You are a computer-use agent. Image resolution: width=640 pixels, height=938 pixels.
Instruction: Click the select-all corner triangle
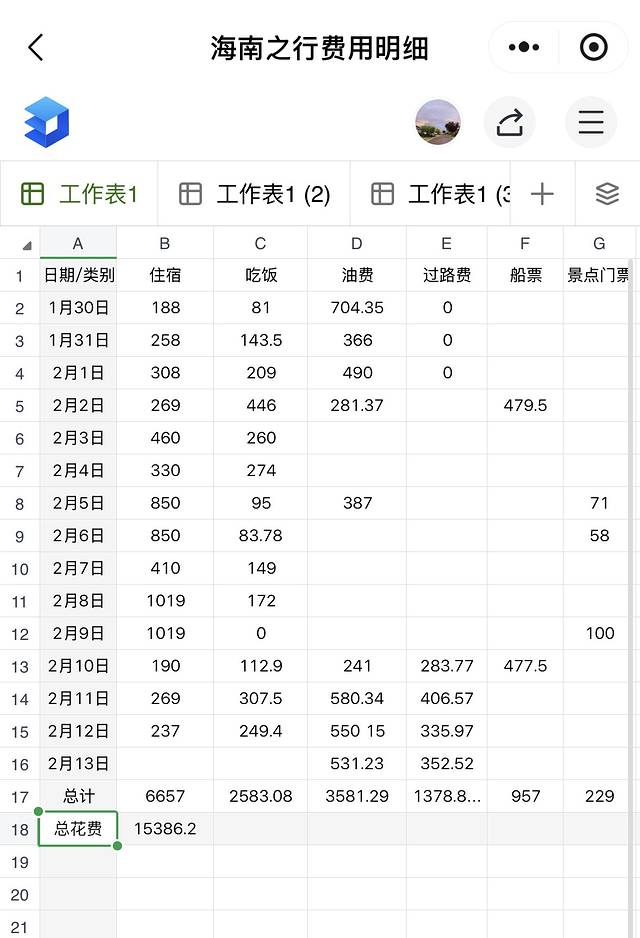click(25, 245)
